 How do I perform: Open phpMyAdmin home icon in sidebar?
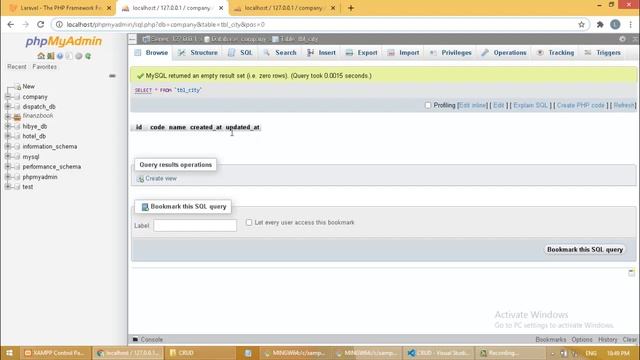tap(41, 56)
